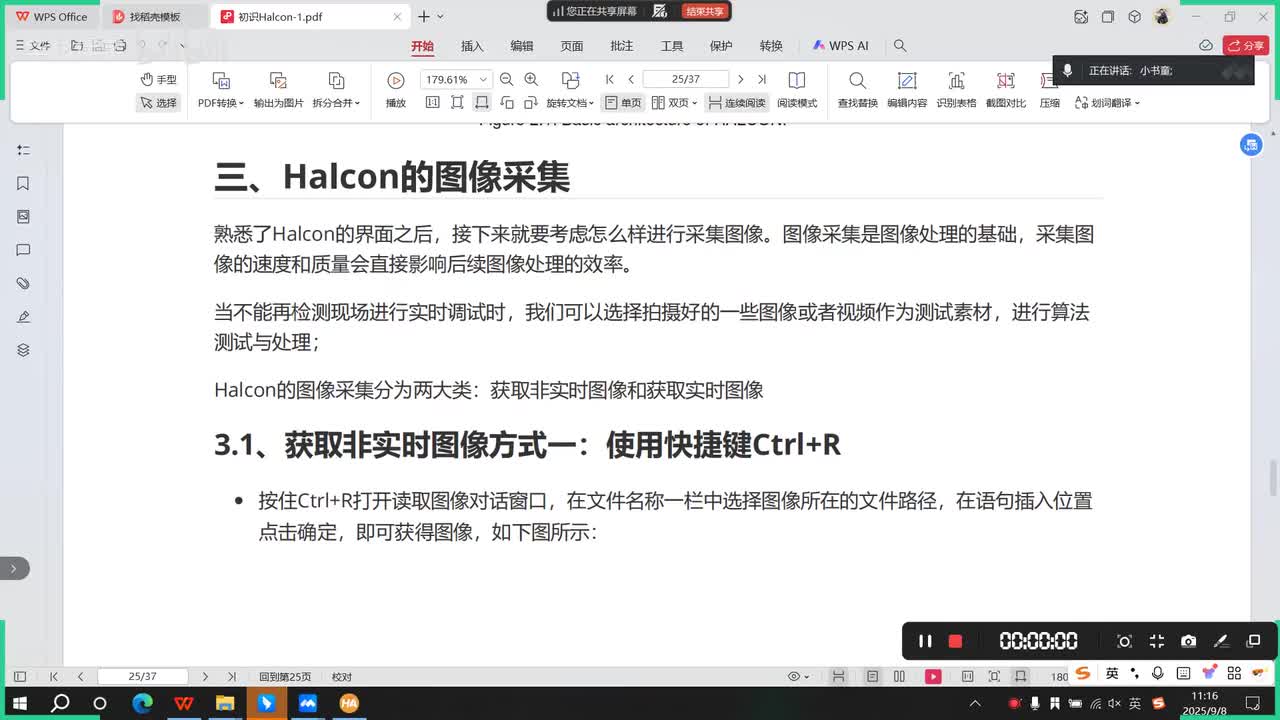Open the 划词翻译 dropdown
This screenshot has width=1280, height=720.
(1107, 103)
